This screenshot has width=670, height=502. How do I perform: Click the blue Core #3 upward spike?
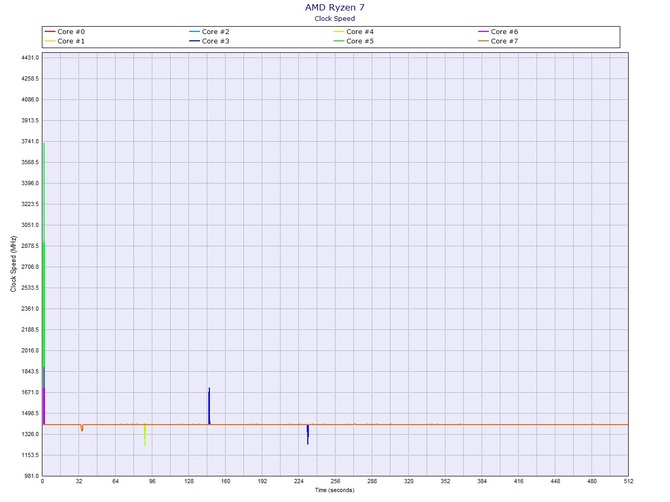(x=209, y=406)
